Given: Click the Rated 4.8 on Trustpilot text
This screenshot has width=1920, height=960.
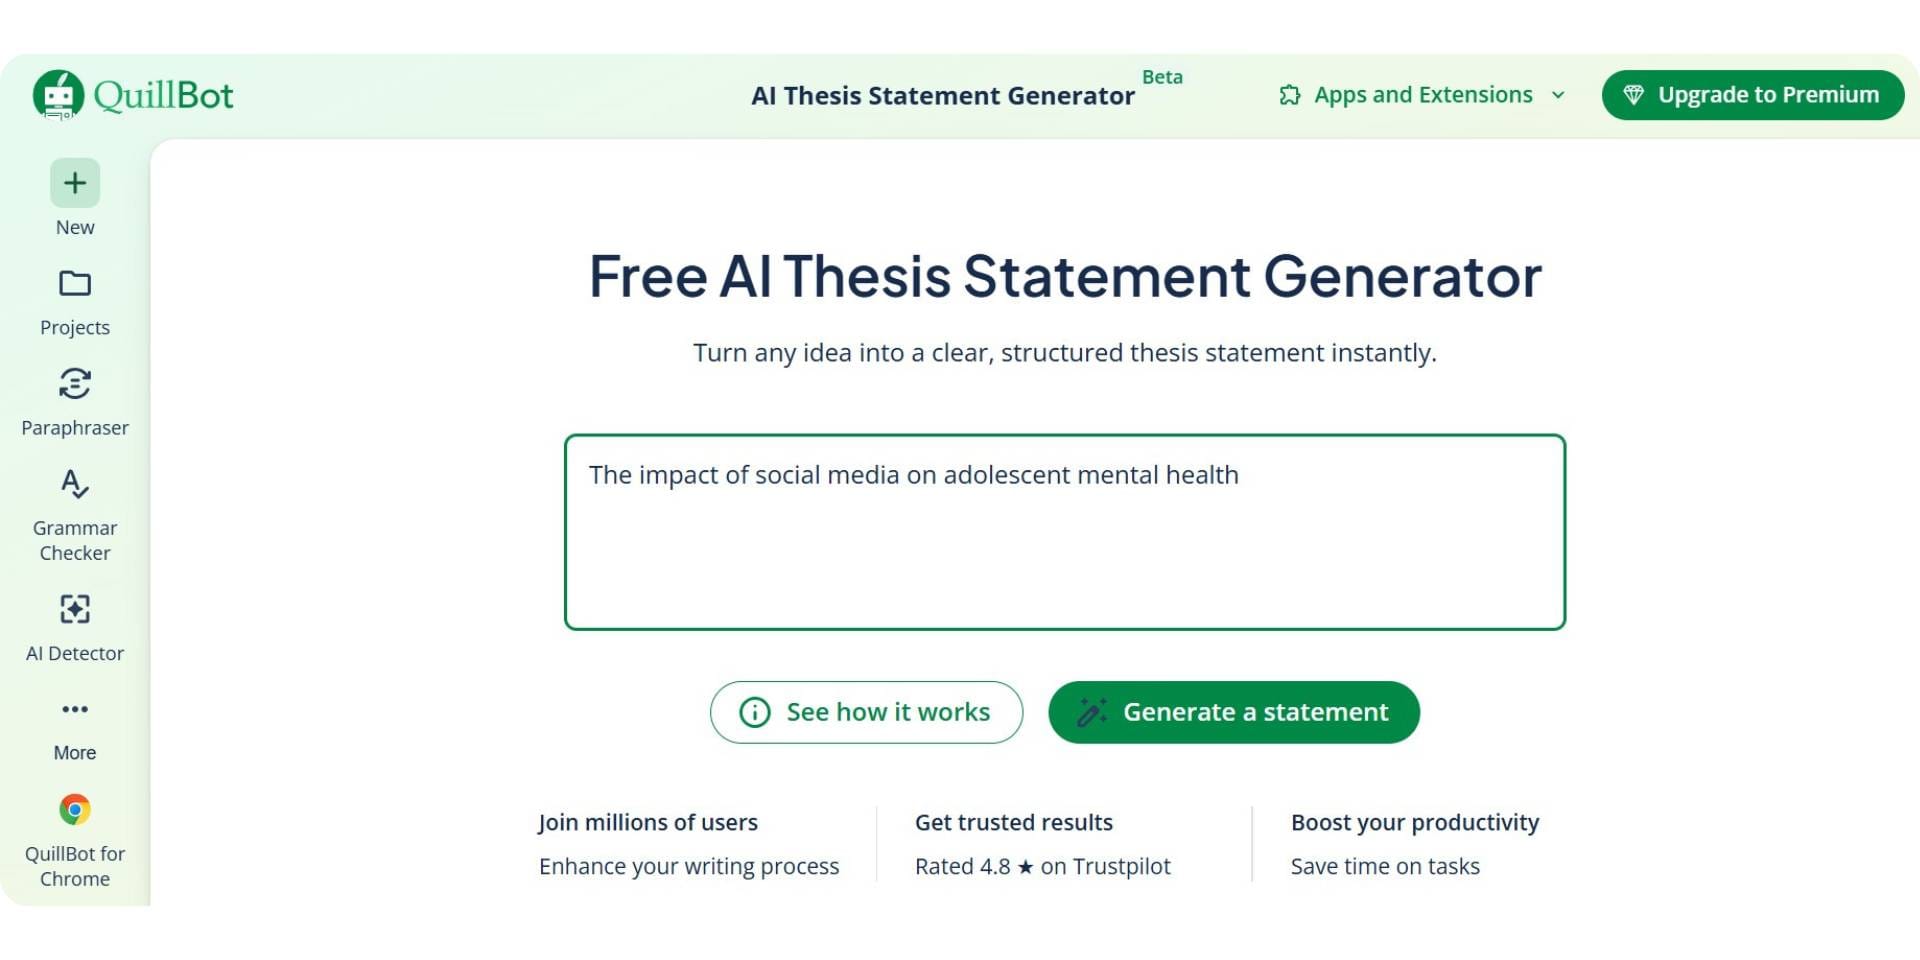Looking at the screenshot, I should pyautogui.click(x=1042, y=866).
